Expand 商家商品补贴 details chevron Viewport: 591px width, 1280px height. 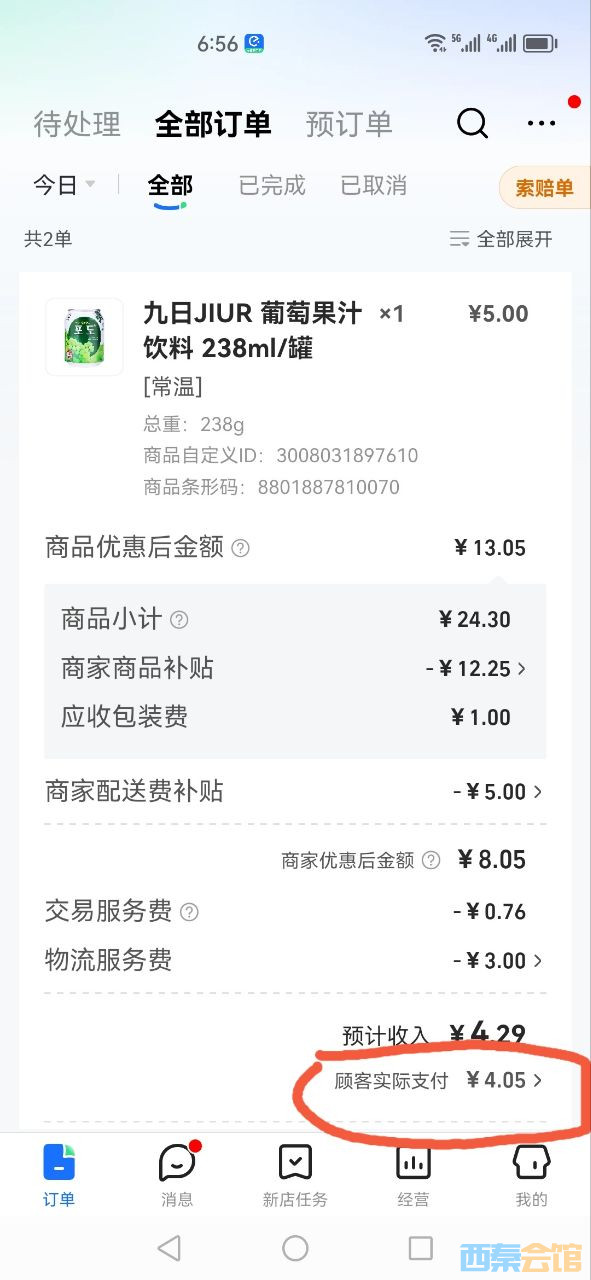click(x=522, y=669)
